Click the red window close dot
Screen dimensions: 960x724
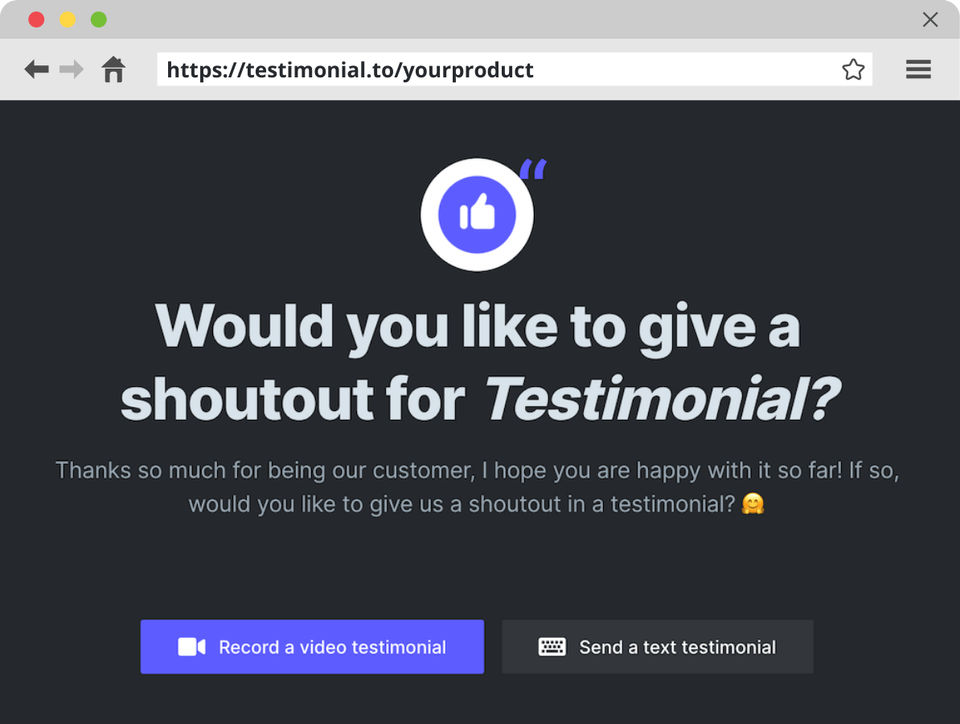[x=36, y=20]
